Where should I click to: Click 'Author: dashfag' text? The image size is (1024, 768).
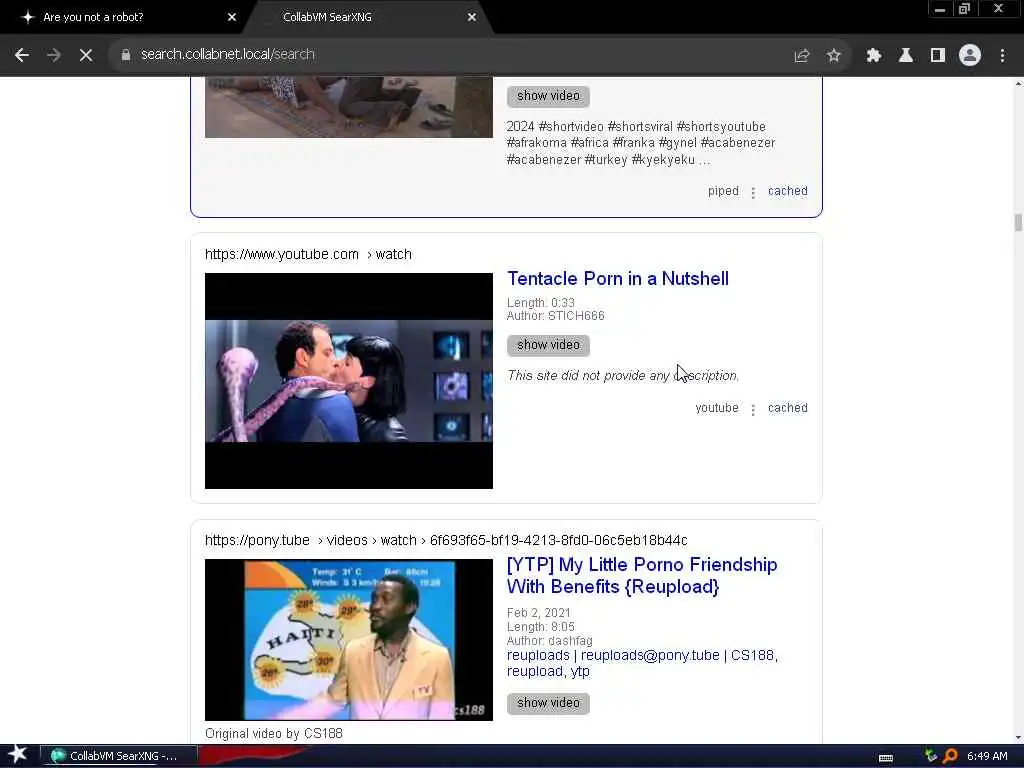[550, 641]
